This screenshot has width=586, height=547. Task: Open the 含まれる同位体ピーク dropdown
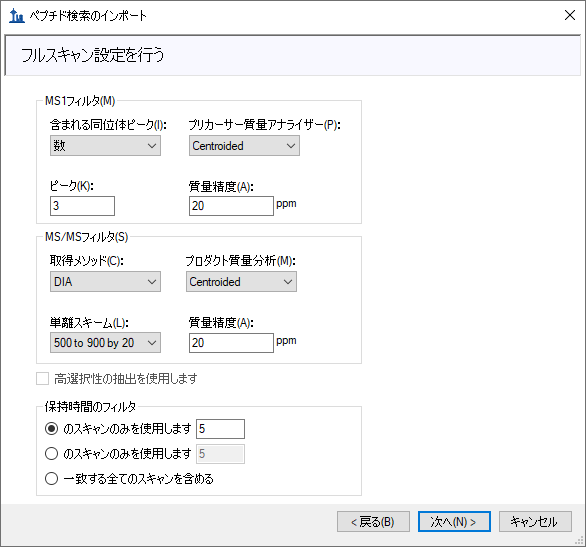coord(105,146)
